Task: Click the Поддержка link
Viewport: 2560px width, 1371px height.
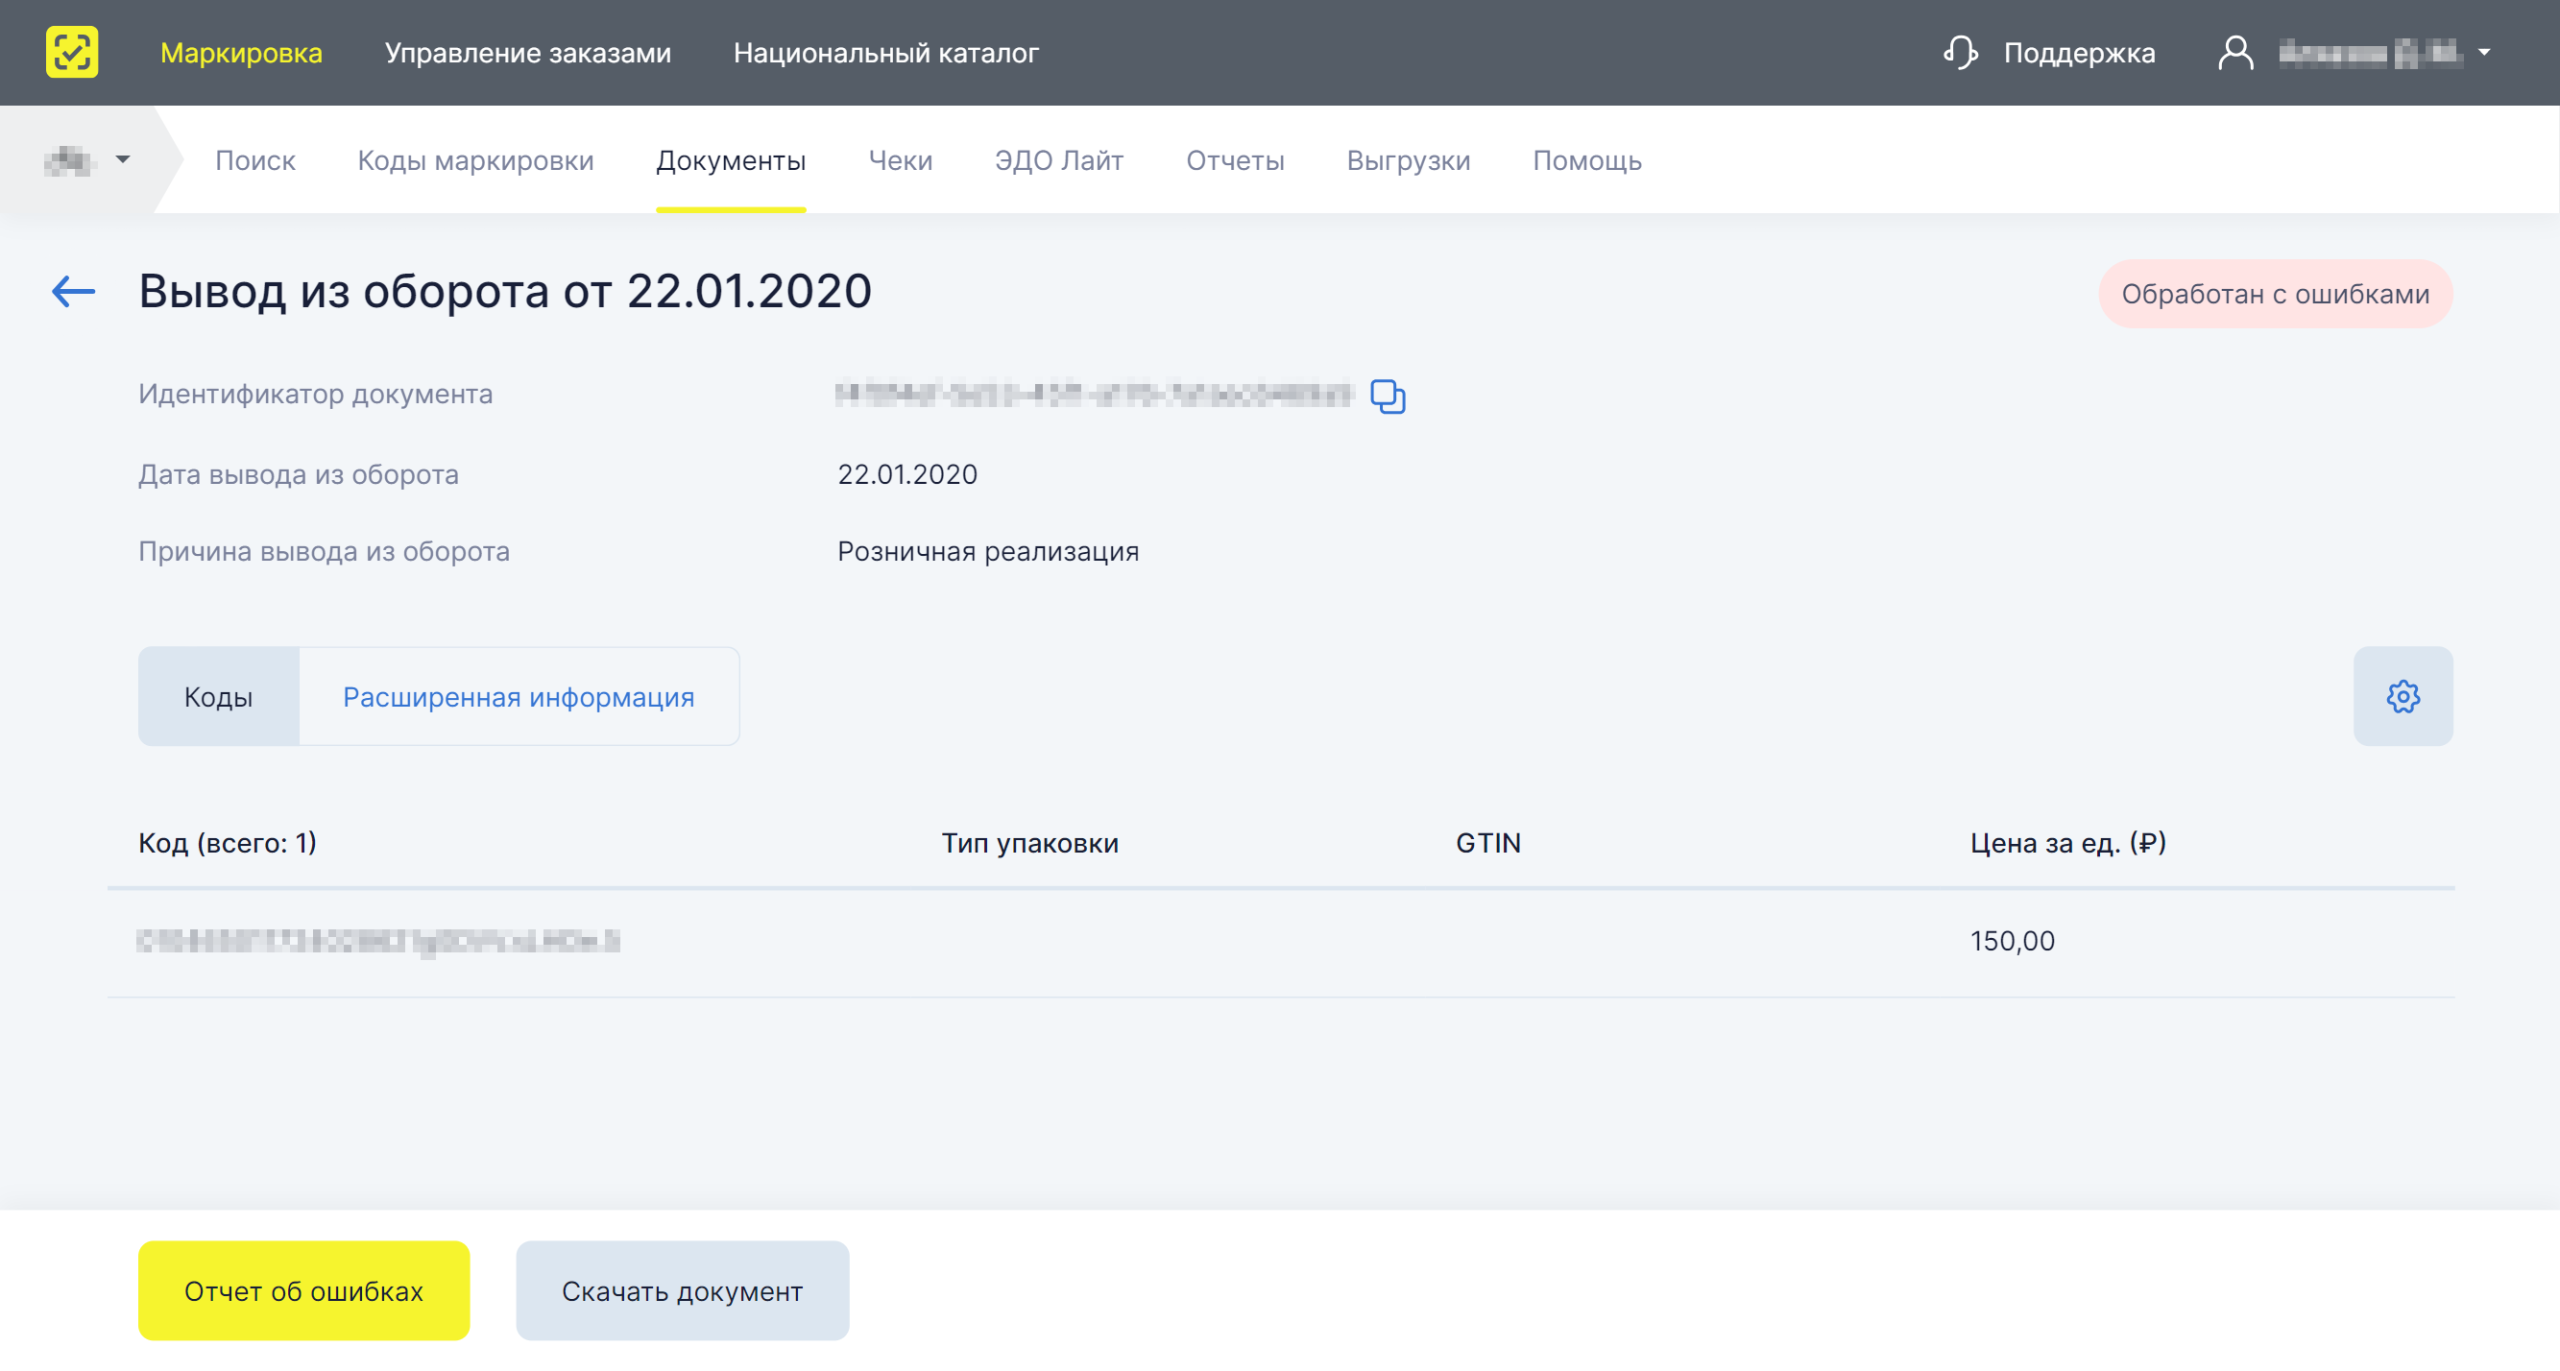Action: [2079, 53]
